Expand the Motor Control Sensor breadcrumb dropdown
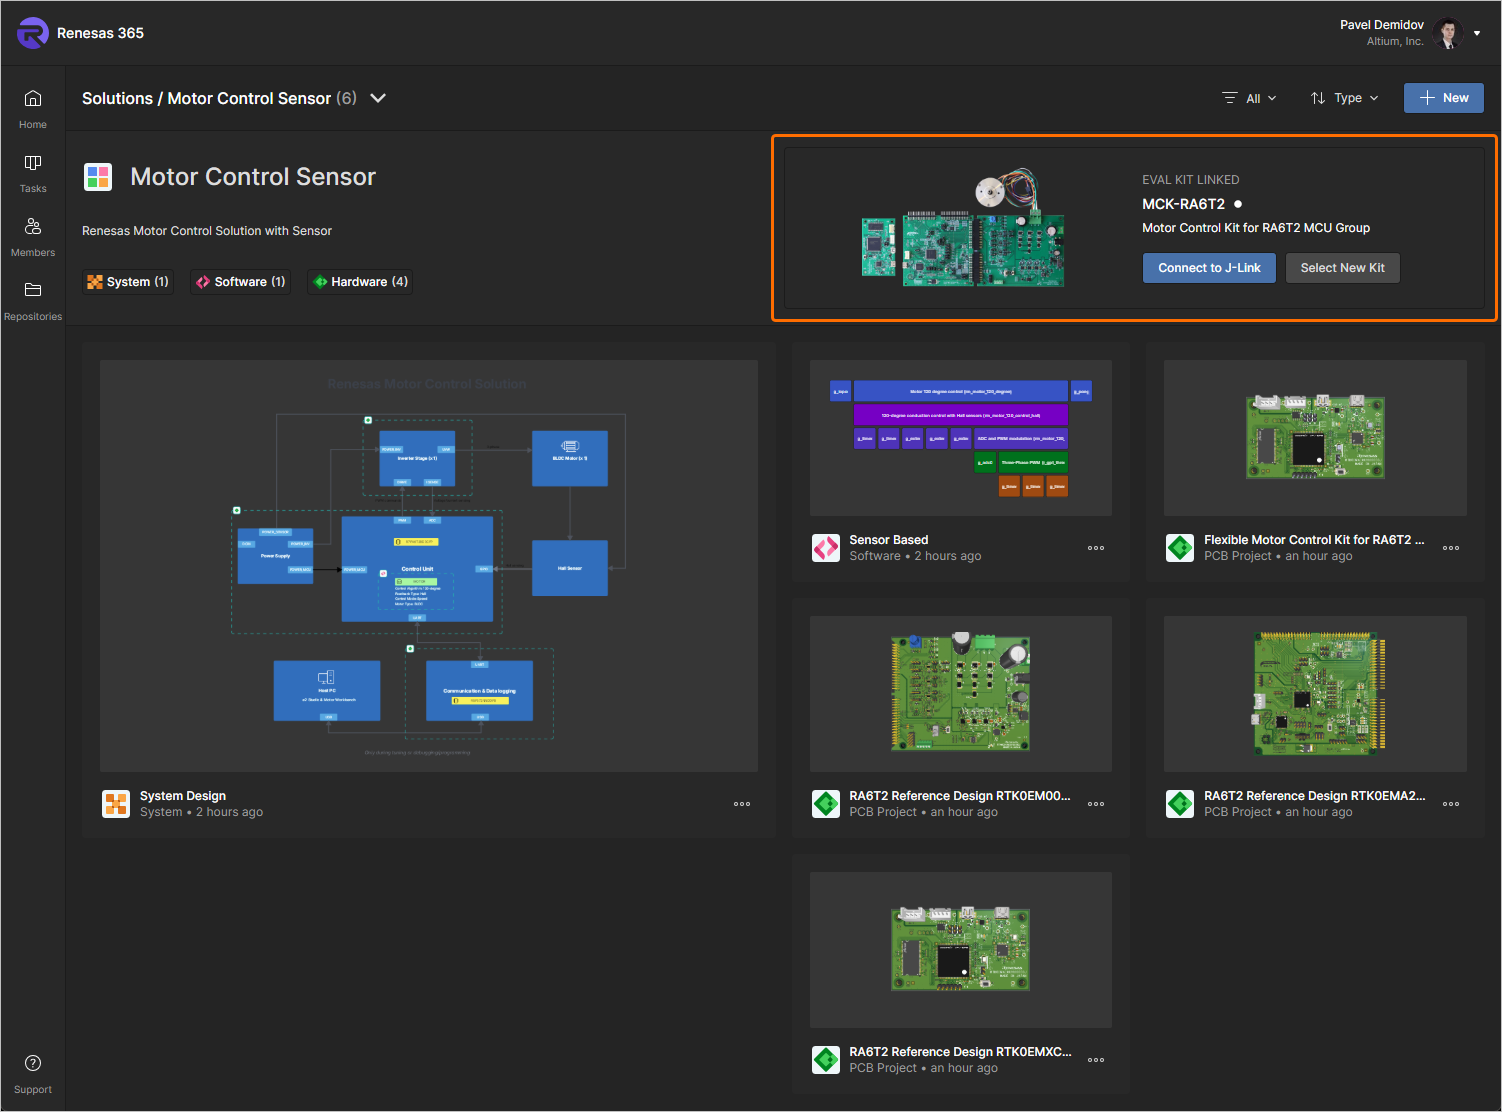 coord(378,98)
